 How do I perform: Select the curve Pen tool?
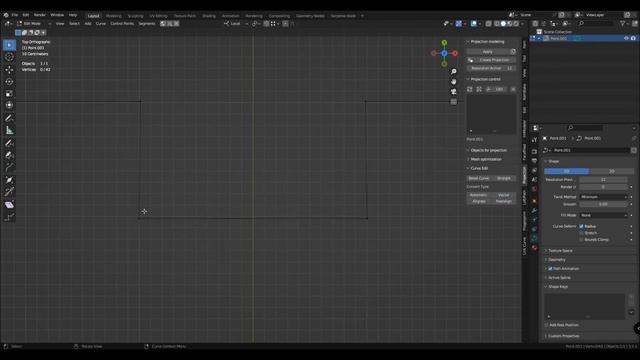9,155
